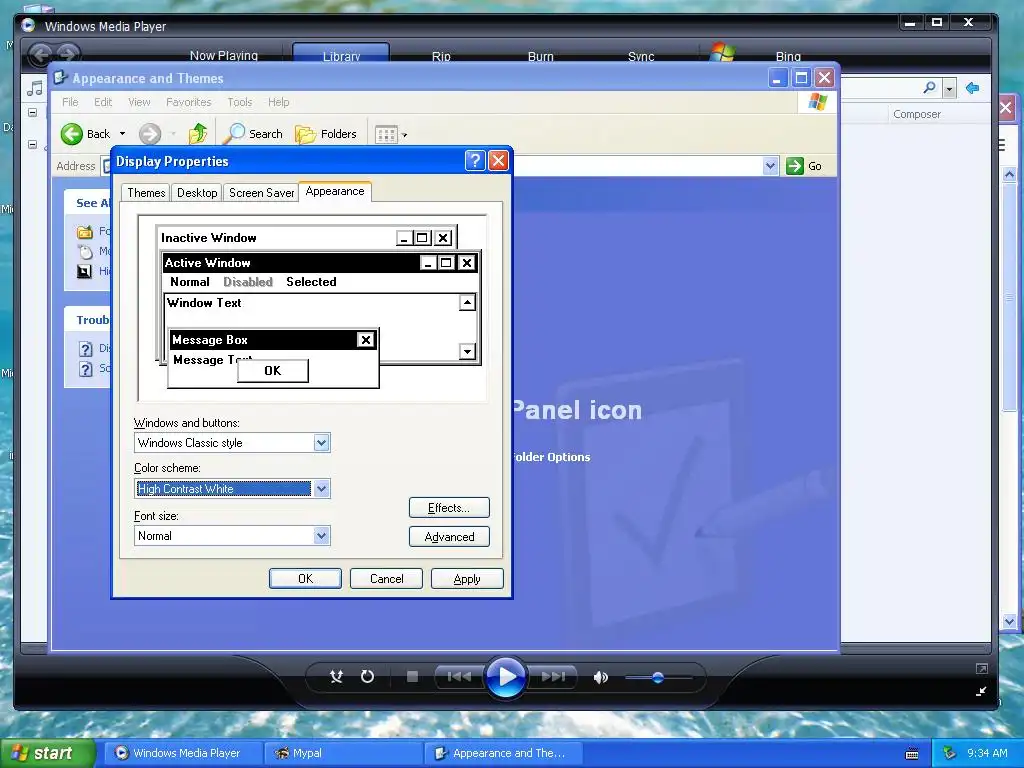Open the Now Playing tab

click(x=223, y=56)
